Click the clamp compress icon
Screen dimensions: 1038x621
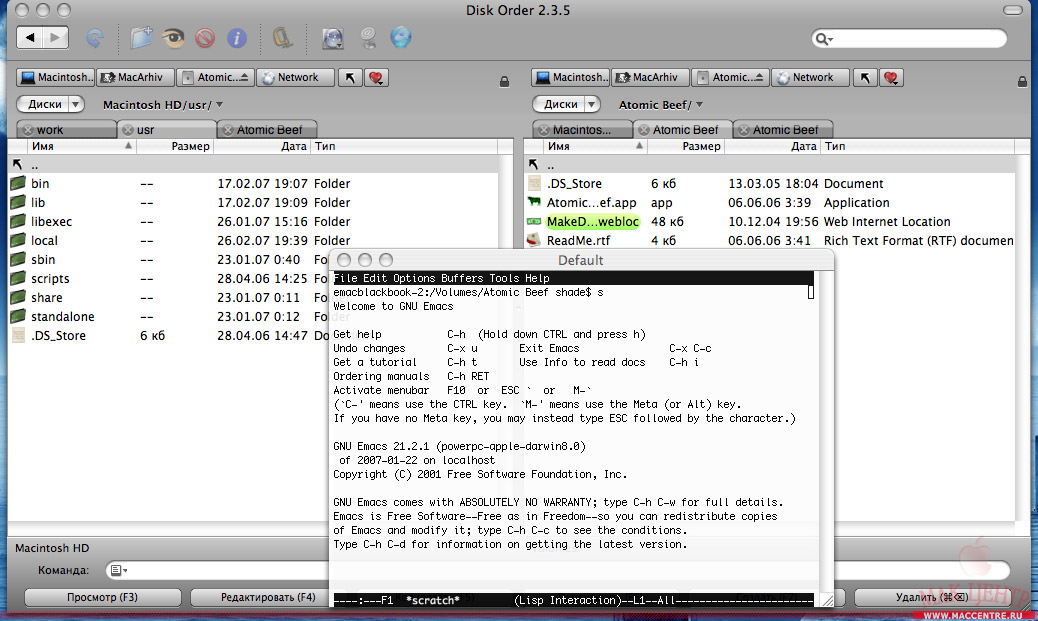point(283,38)
